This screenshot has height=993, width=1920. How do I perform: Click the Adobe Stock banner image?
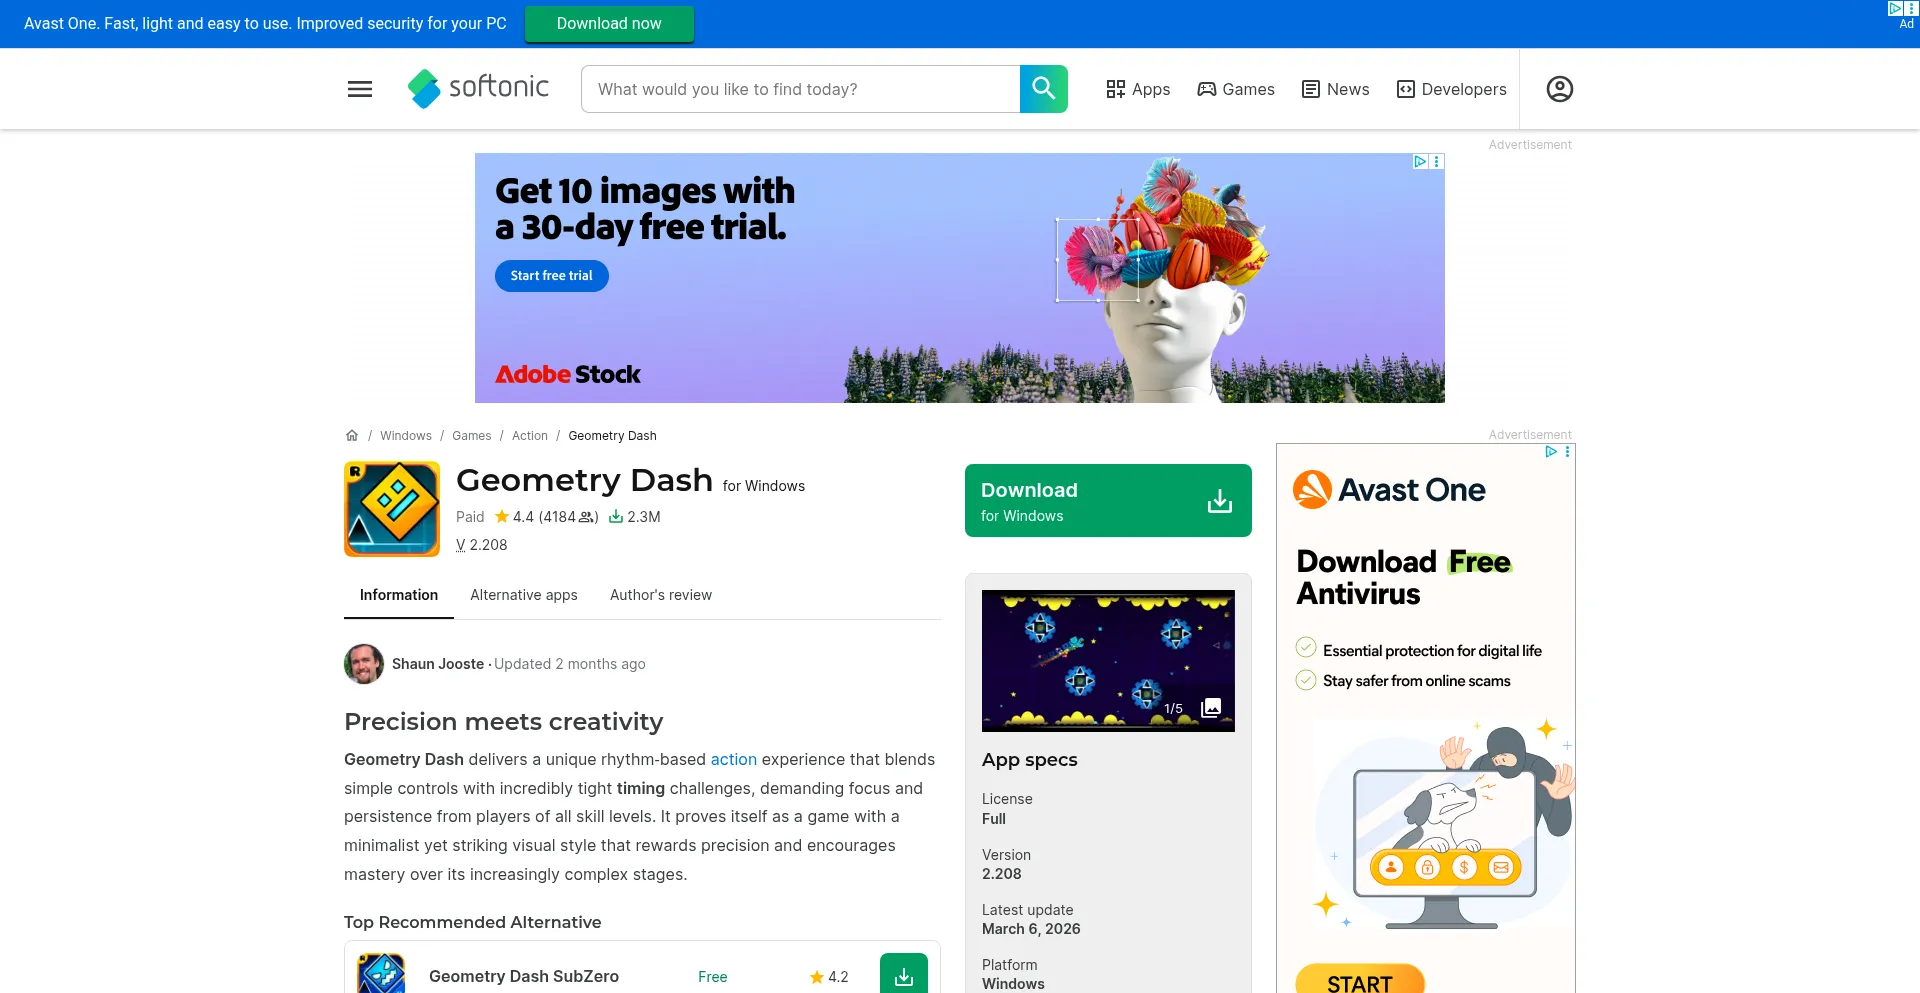click(960, 278)
